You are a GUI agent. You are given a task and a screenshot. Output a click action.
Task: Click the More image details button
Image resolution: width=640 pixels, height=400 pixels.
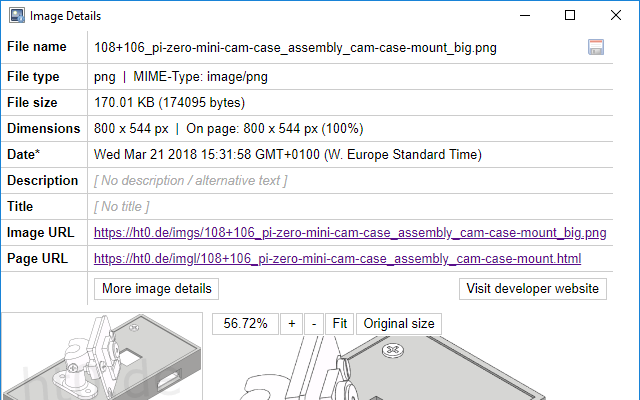tap(157, 288)
